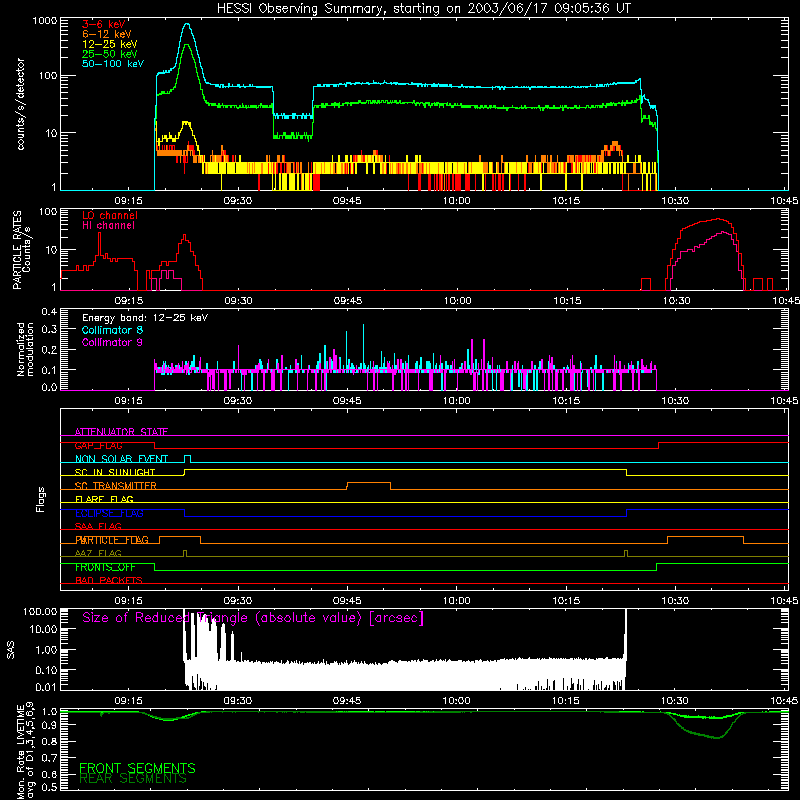Viewport: 800px width, 800px height.
Task: Click the NON_SOLAR_EVENT flag label
Action: [x=121, y=459]
